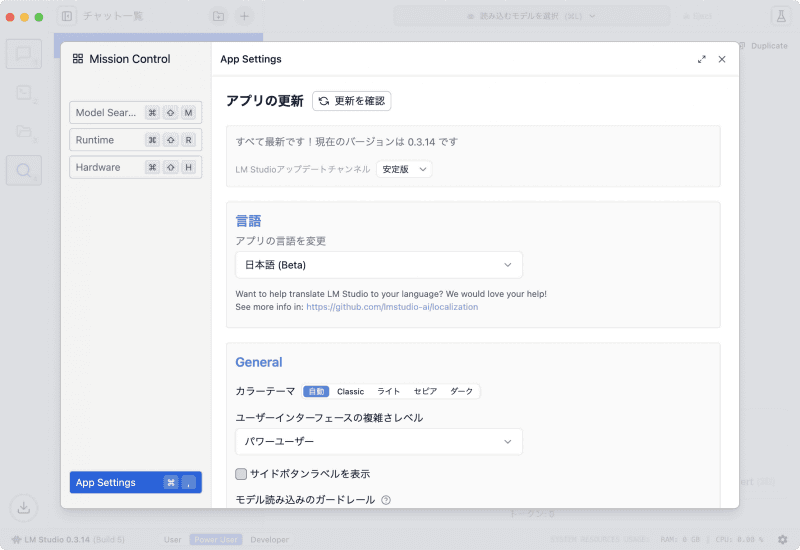This screenshot has width=800, height=550.
Task: Select 自動 color theme
Action: pyautogui.click(x=316, y=391)
